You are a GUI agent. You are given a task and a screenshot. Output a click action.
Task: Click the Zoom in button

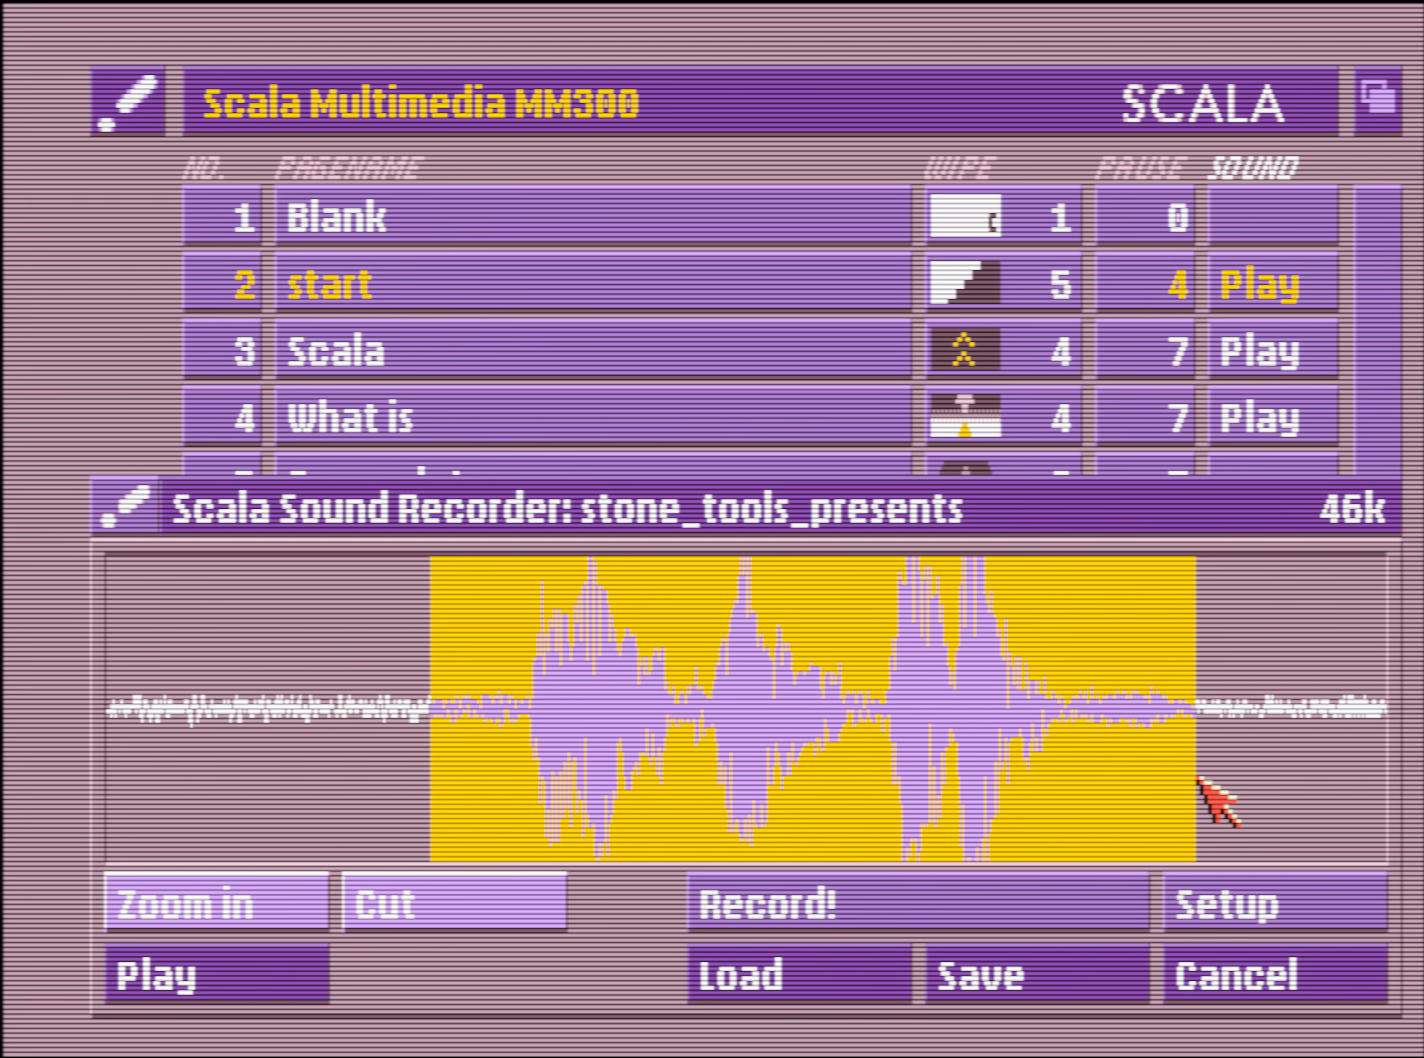pyautogui.click(x=216, y=903)
